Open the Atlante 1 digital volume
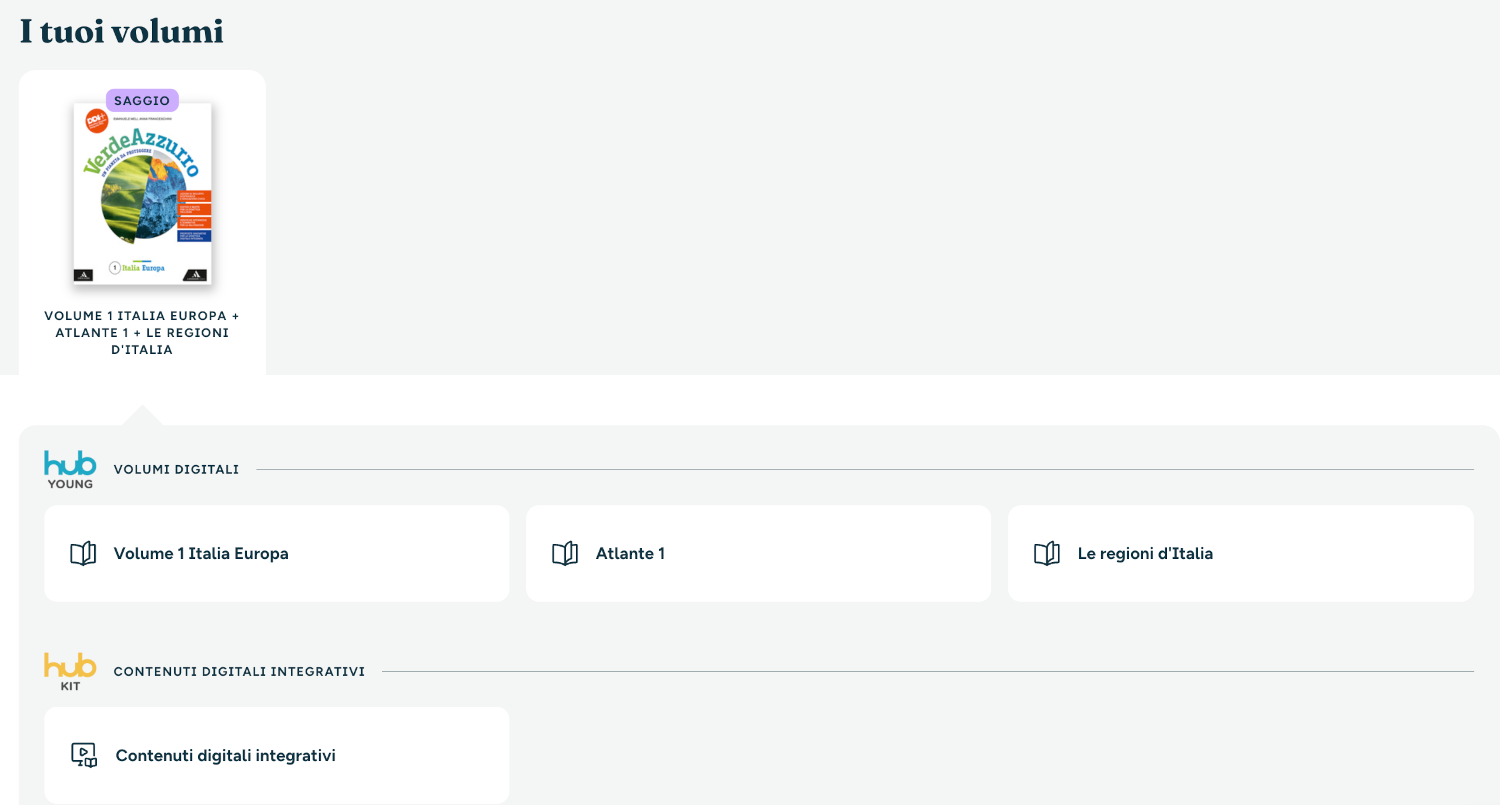The width and height of the screenshot is (1500, 805). pyautogui.click(x=759, y=554)
